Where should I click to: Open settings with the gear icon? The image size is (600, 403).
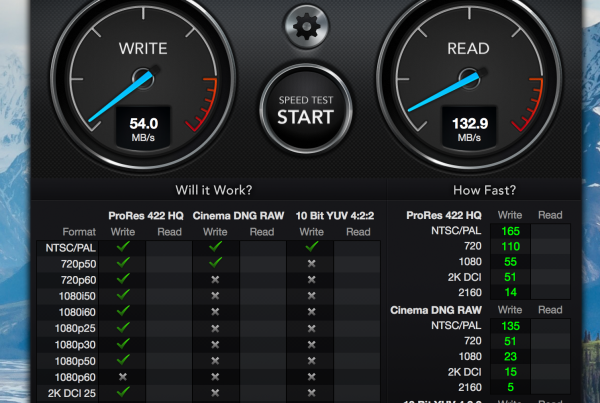(x=306, y=26)
